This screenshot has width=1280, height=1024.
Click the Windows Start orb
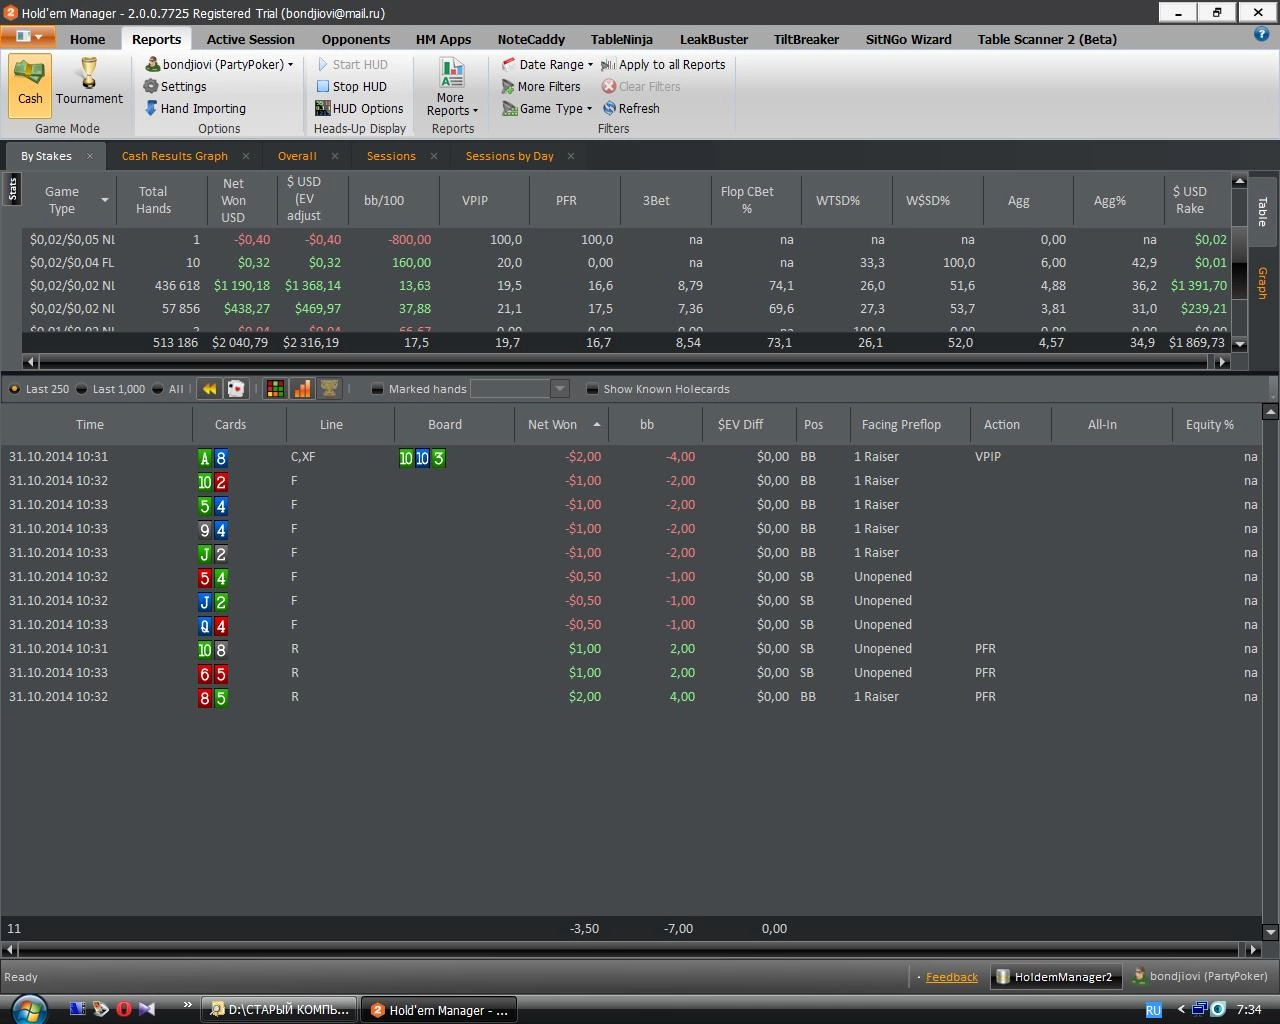pyautogui.click(x=27, y=1009)
